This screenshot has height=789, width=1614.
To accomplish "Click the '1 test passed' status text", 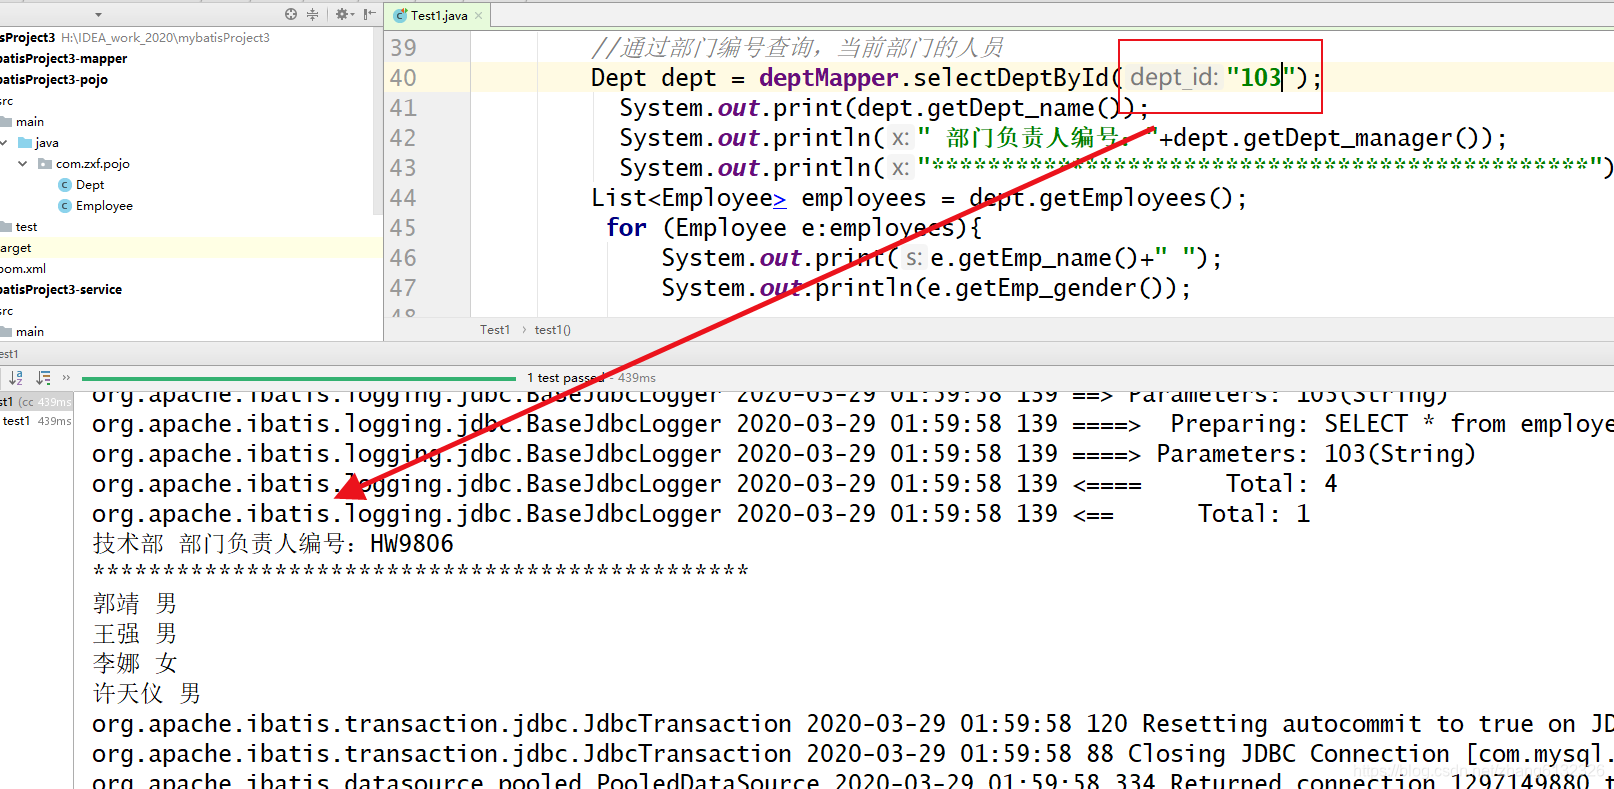I will [x=566, y=378].
